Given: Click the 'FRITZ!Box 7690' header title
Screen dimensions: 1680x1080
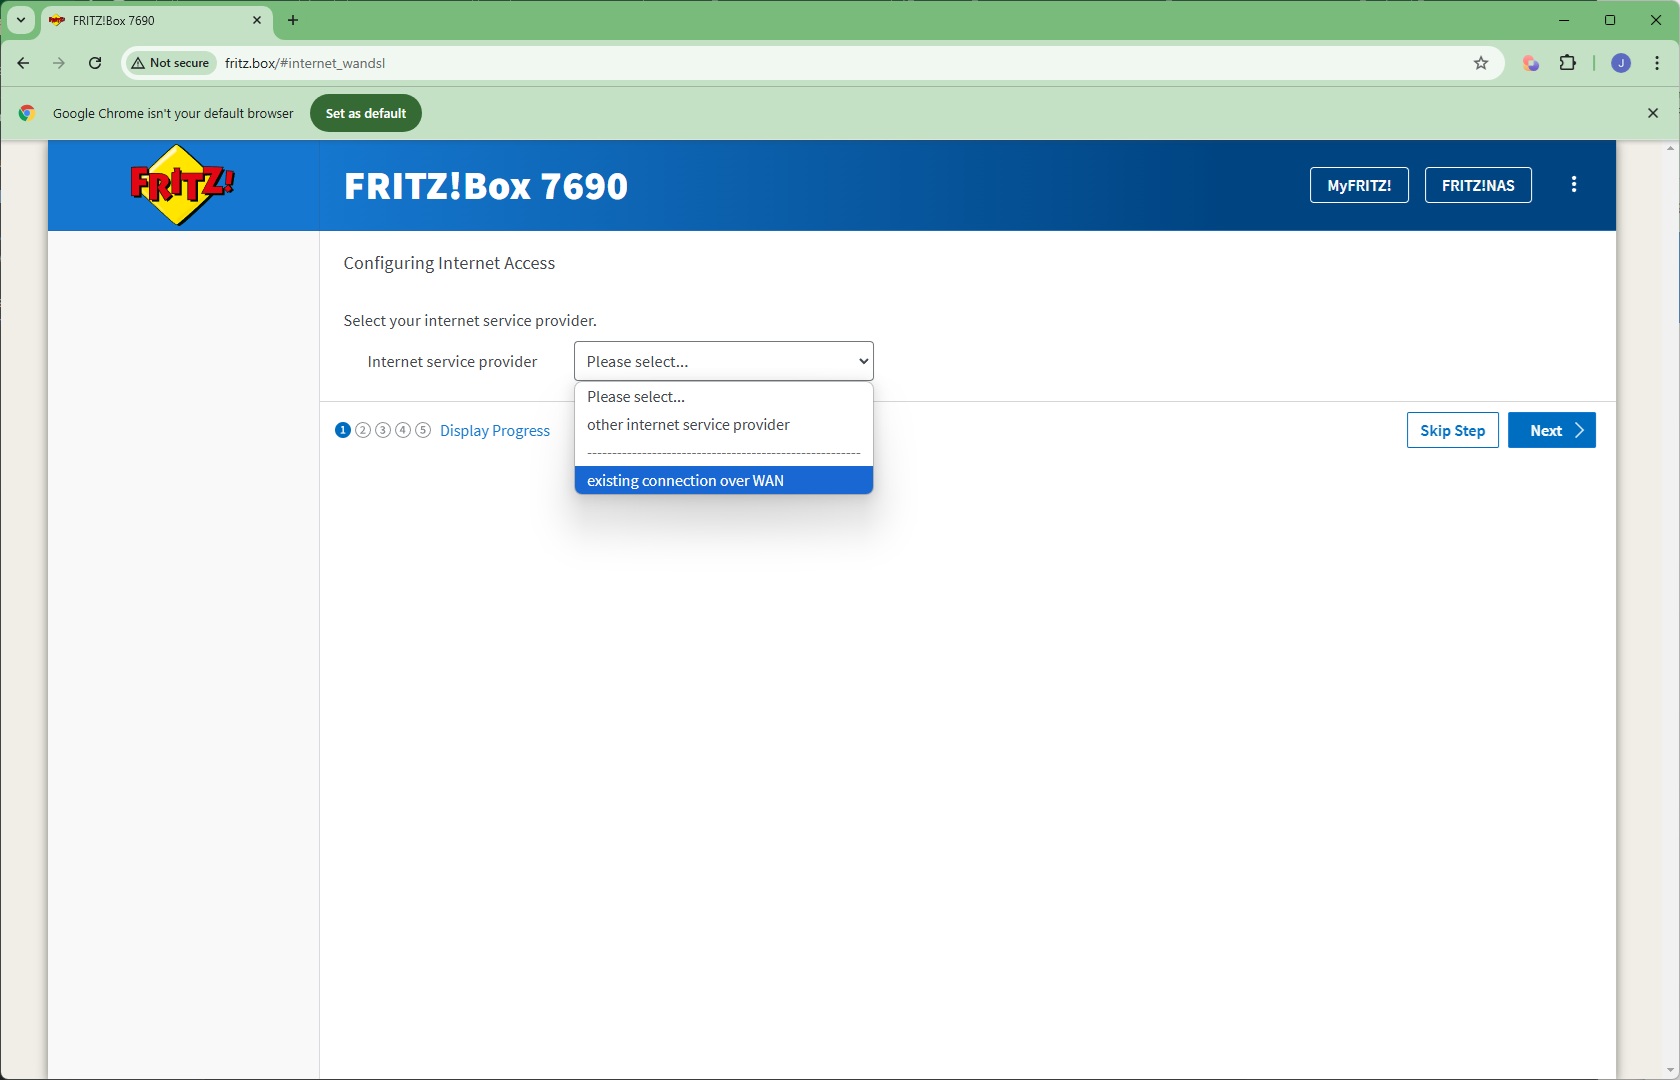Looking at the screenshot, I should [x=486, y=186].
